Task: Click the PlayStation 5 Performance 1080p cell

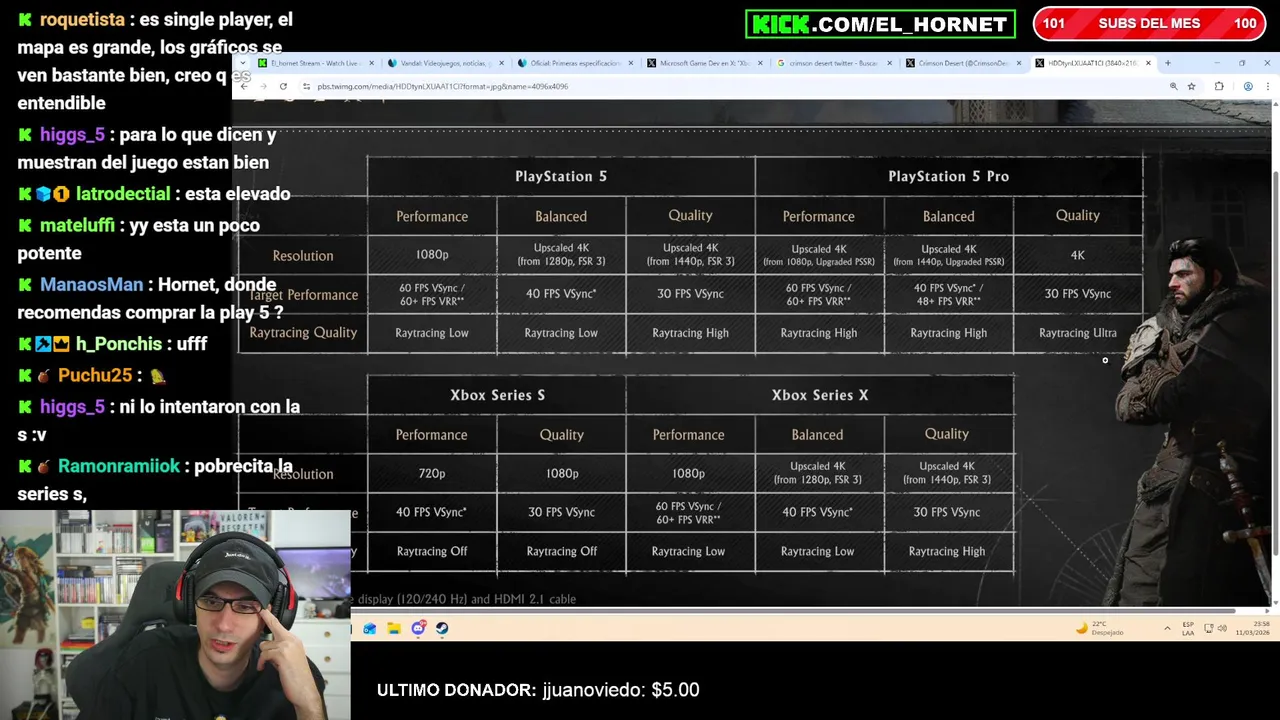Action: coord(432,255)
